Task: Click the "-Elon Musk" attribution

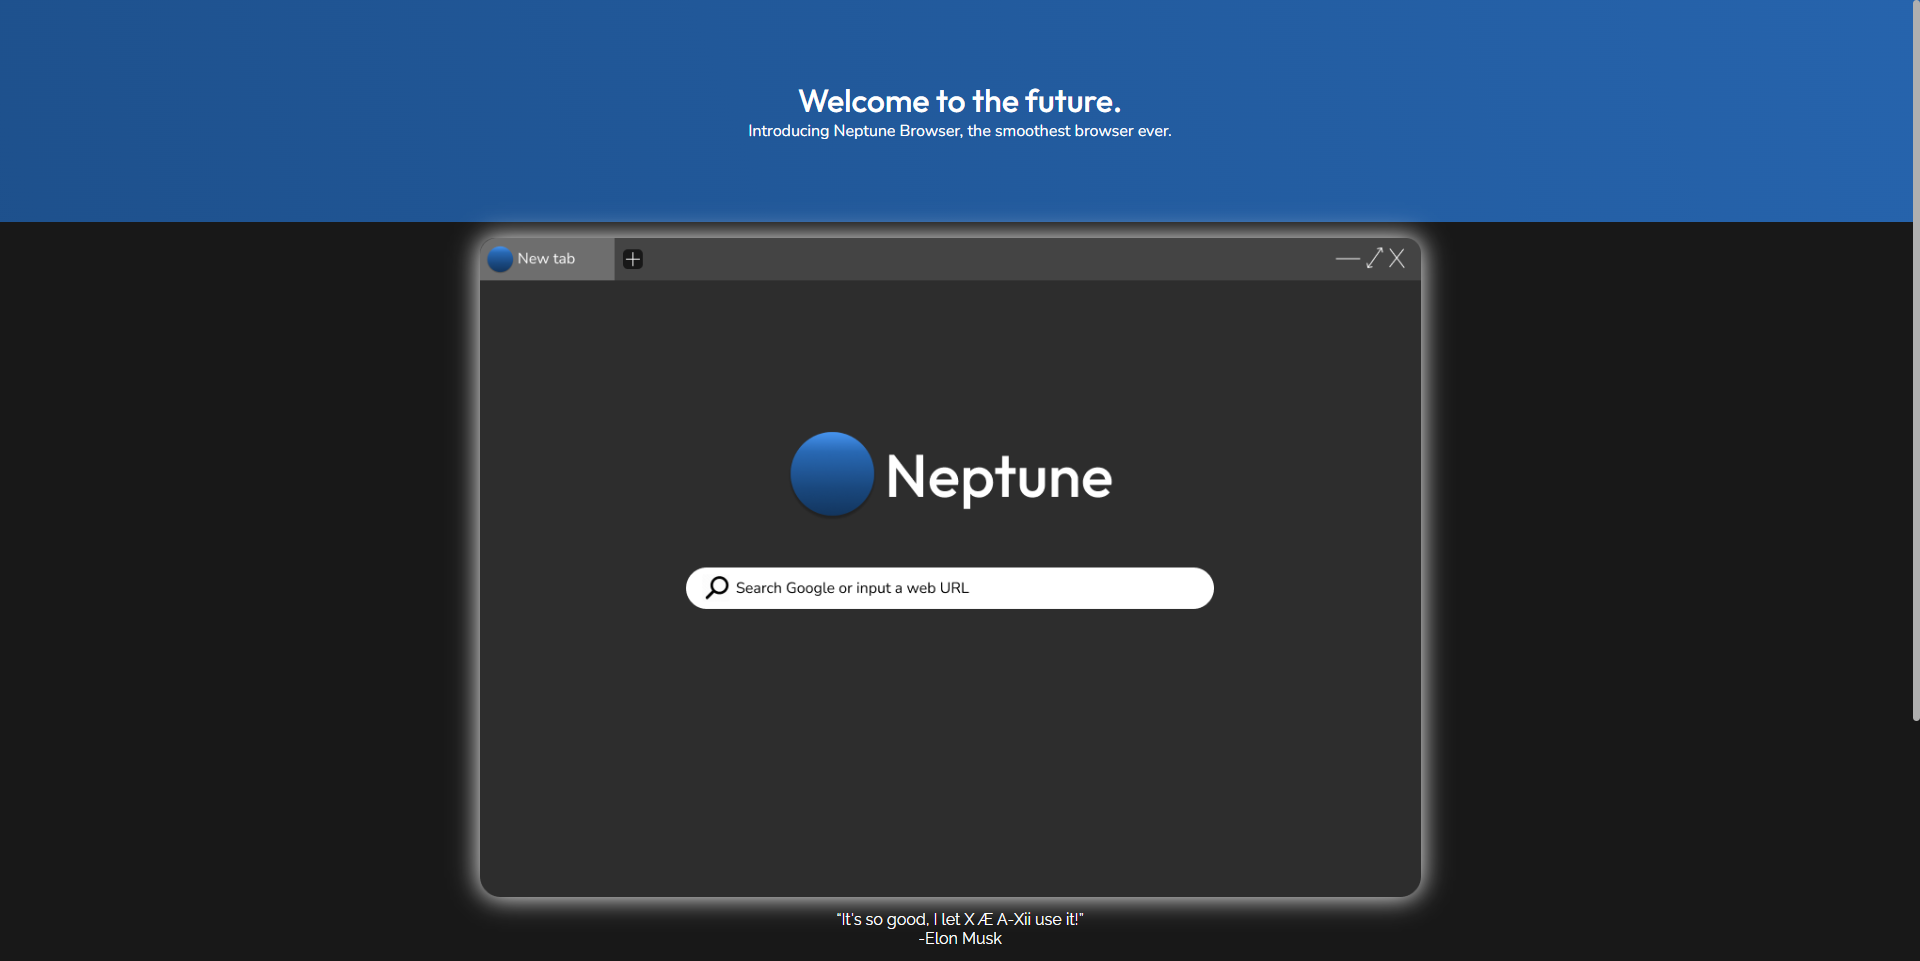Action: click(x=959, y=938)
